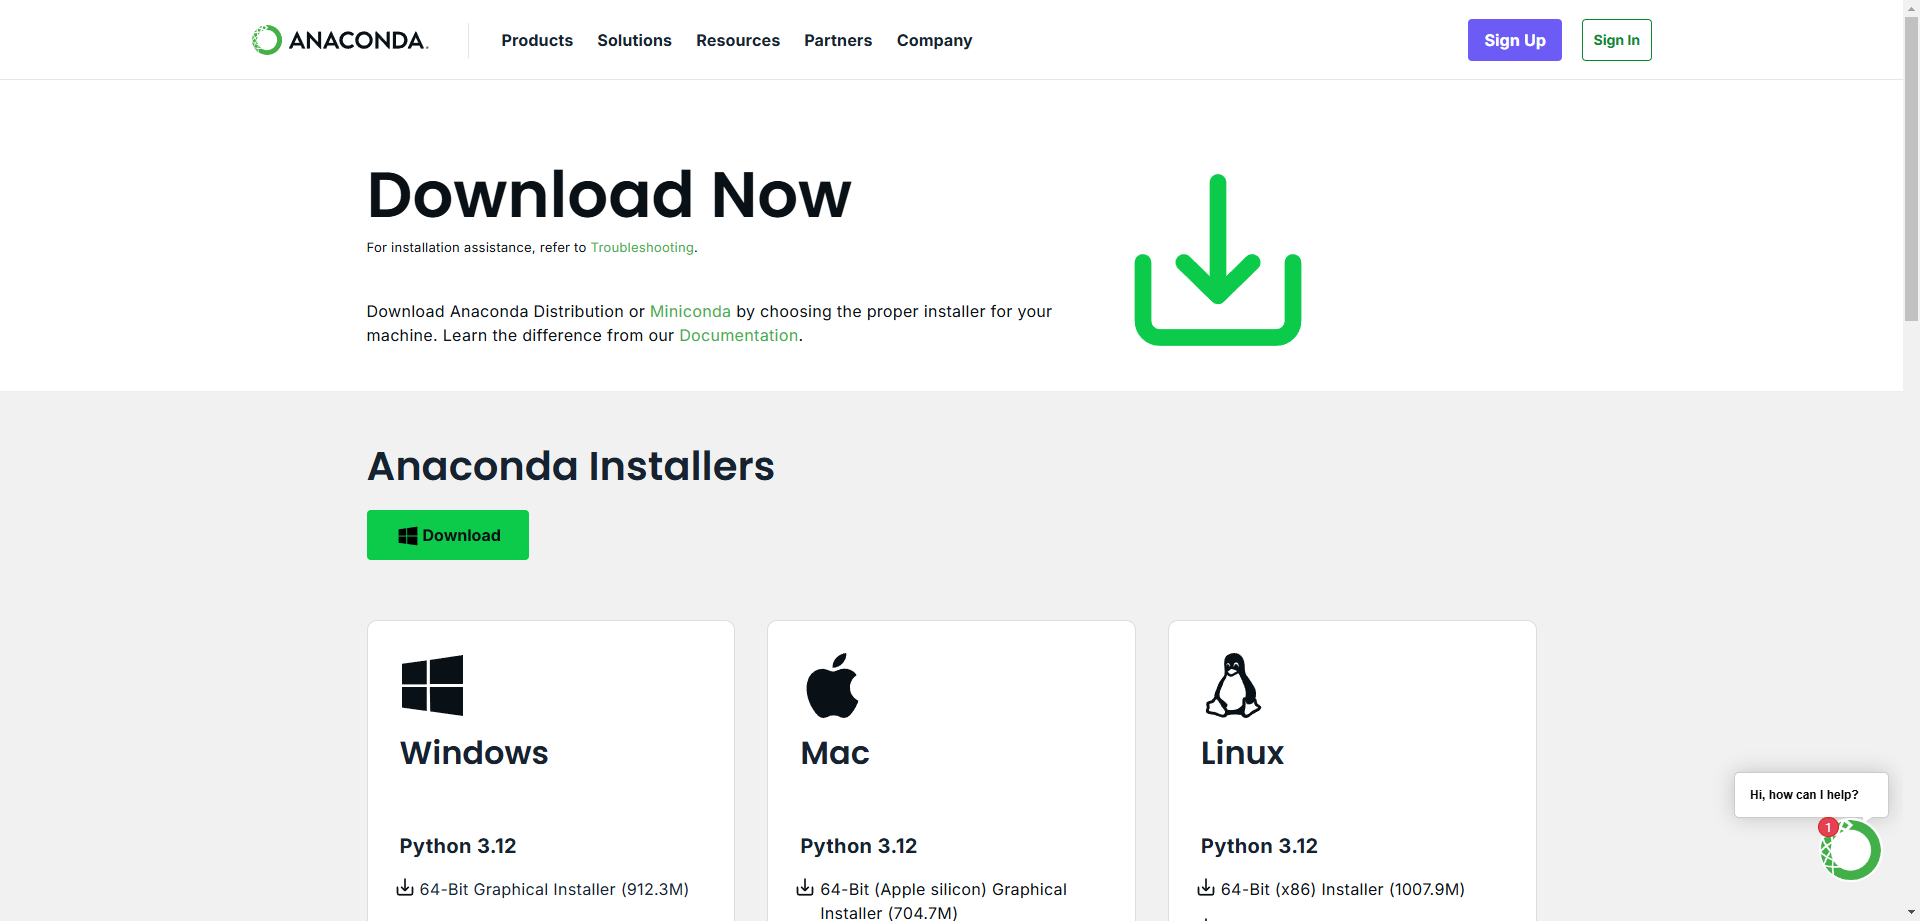
Task: Download the Windows 64-Bit Graphical Installer
Action: 554,889
